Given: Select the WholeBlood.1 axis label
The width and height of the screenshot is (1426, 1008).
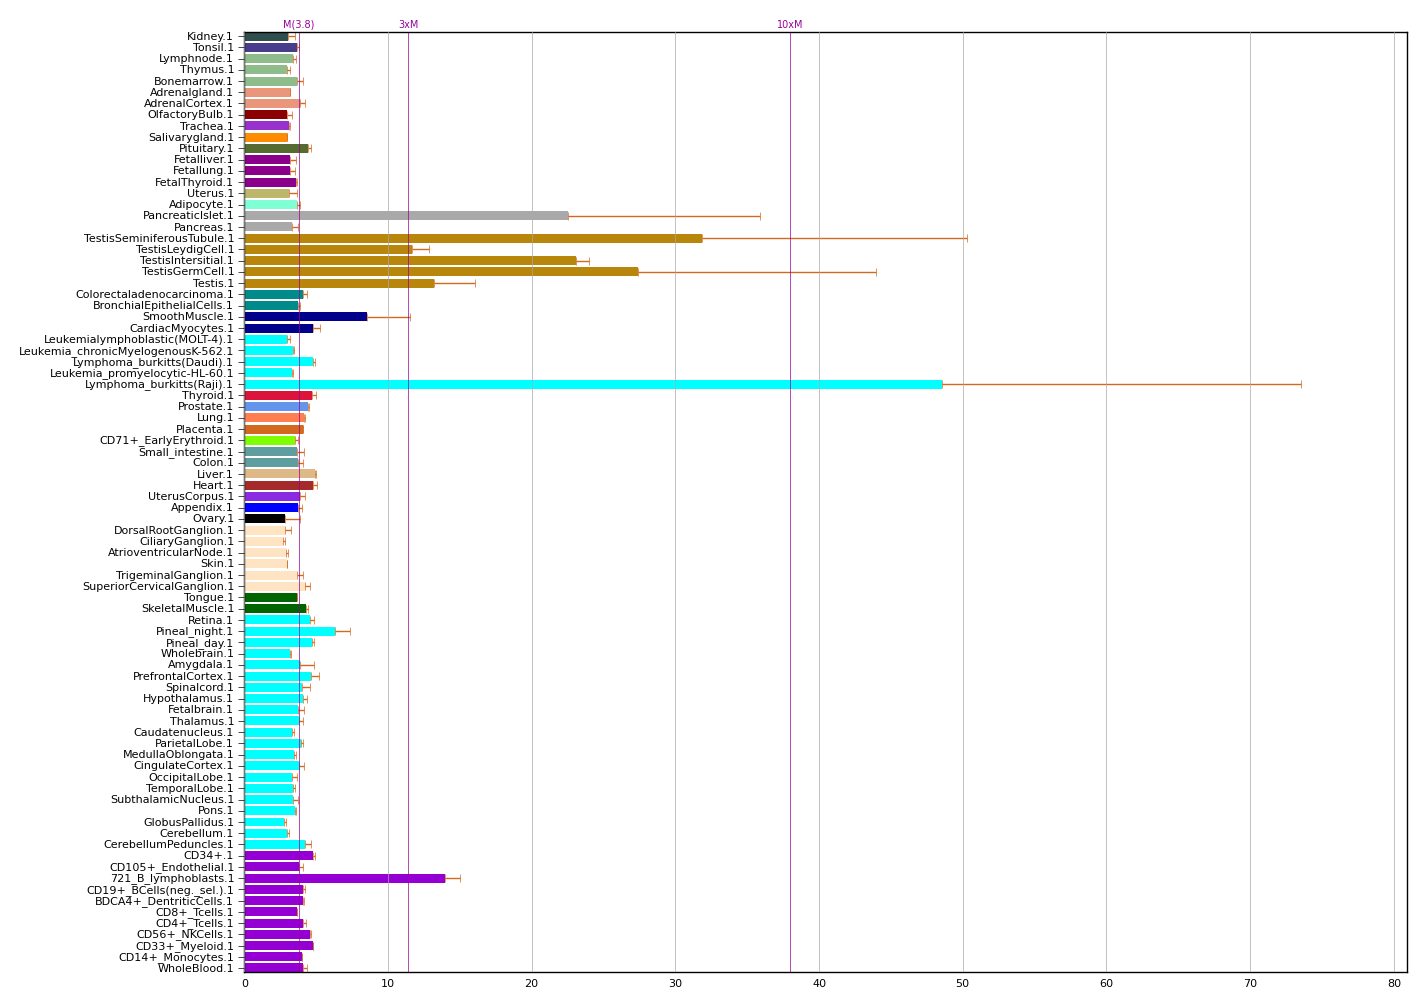Looking at the screenshot, I should [195, 968].
